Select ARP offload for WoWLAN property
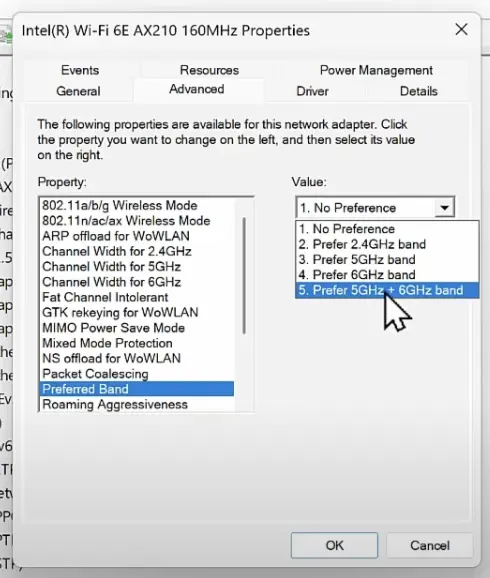This screenshot has height=578, width=490. coord(136,236)
